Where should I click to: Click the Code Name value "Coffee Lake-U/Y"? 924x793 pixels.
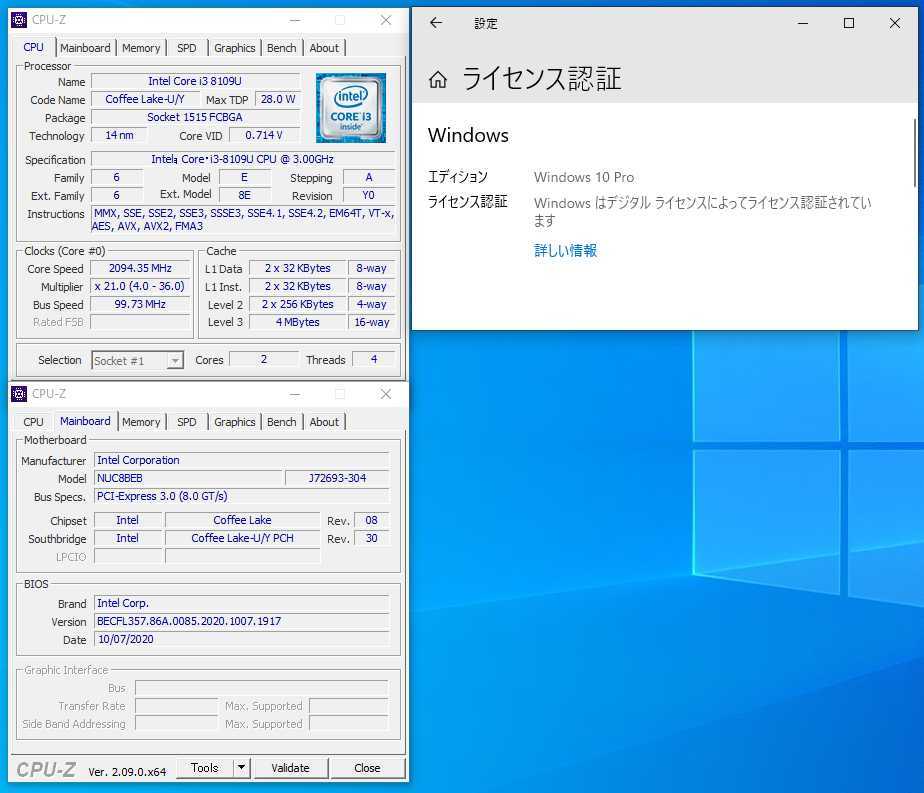click(145, 99)
